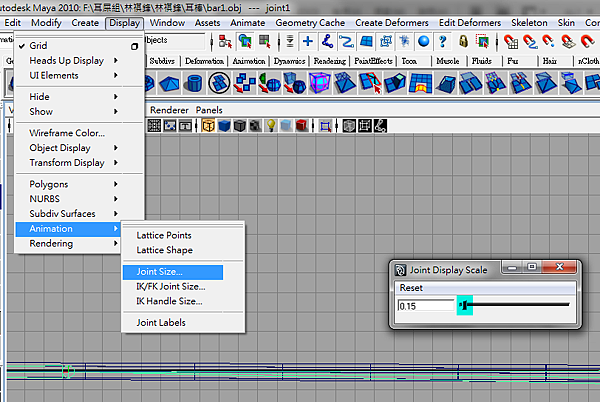The image size is (600, 402).
Task: Open the Skeleton menu in the menu bar
Action: coord(529,22)
